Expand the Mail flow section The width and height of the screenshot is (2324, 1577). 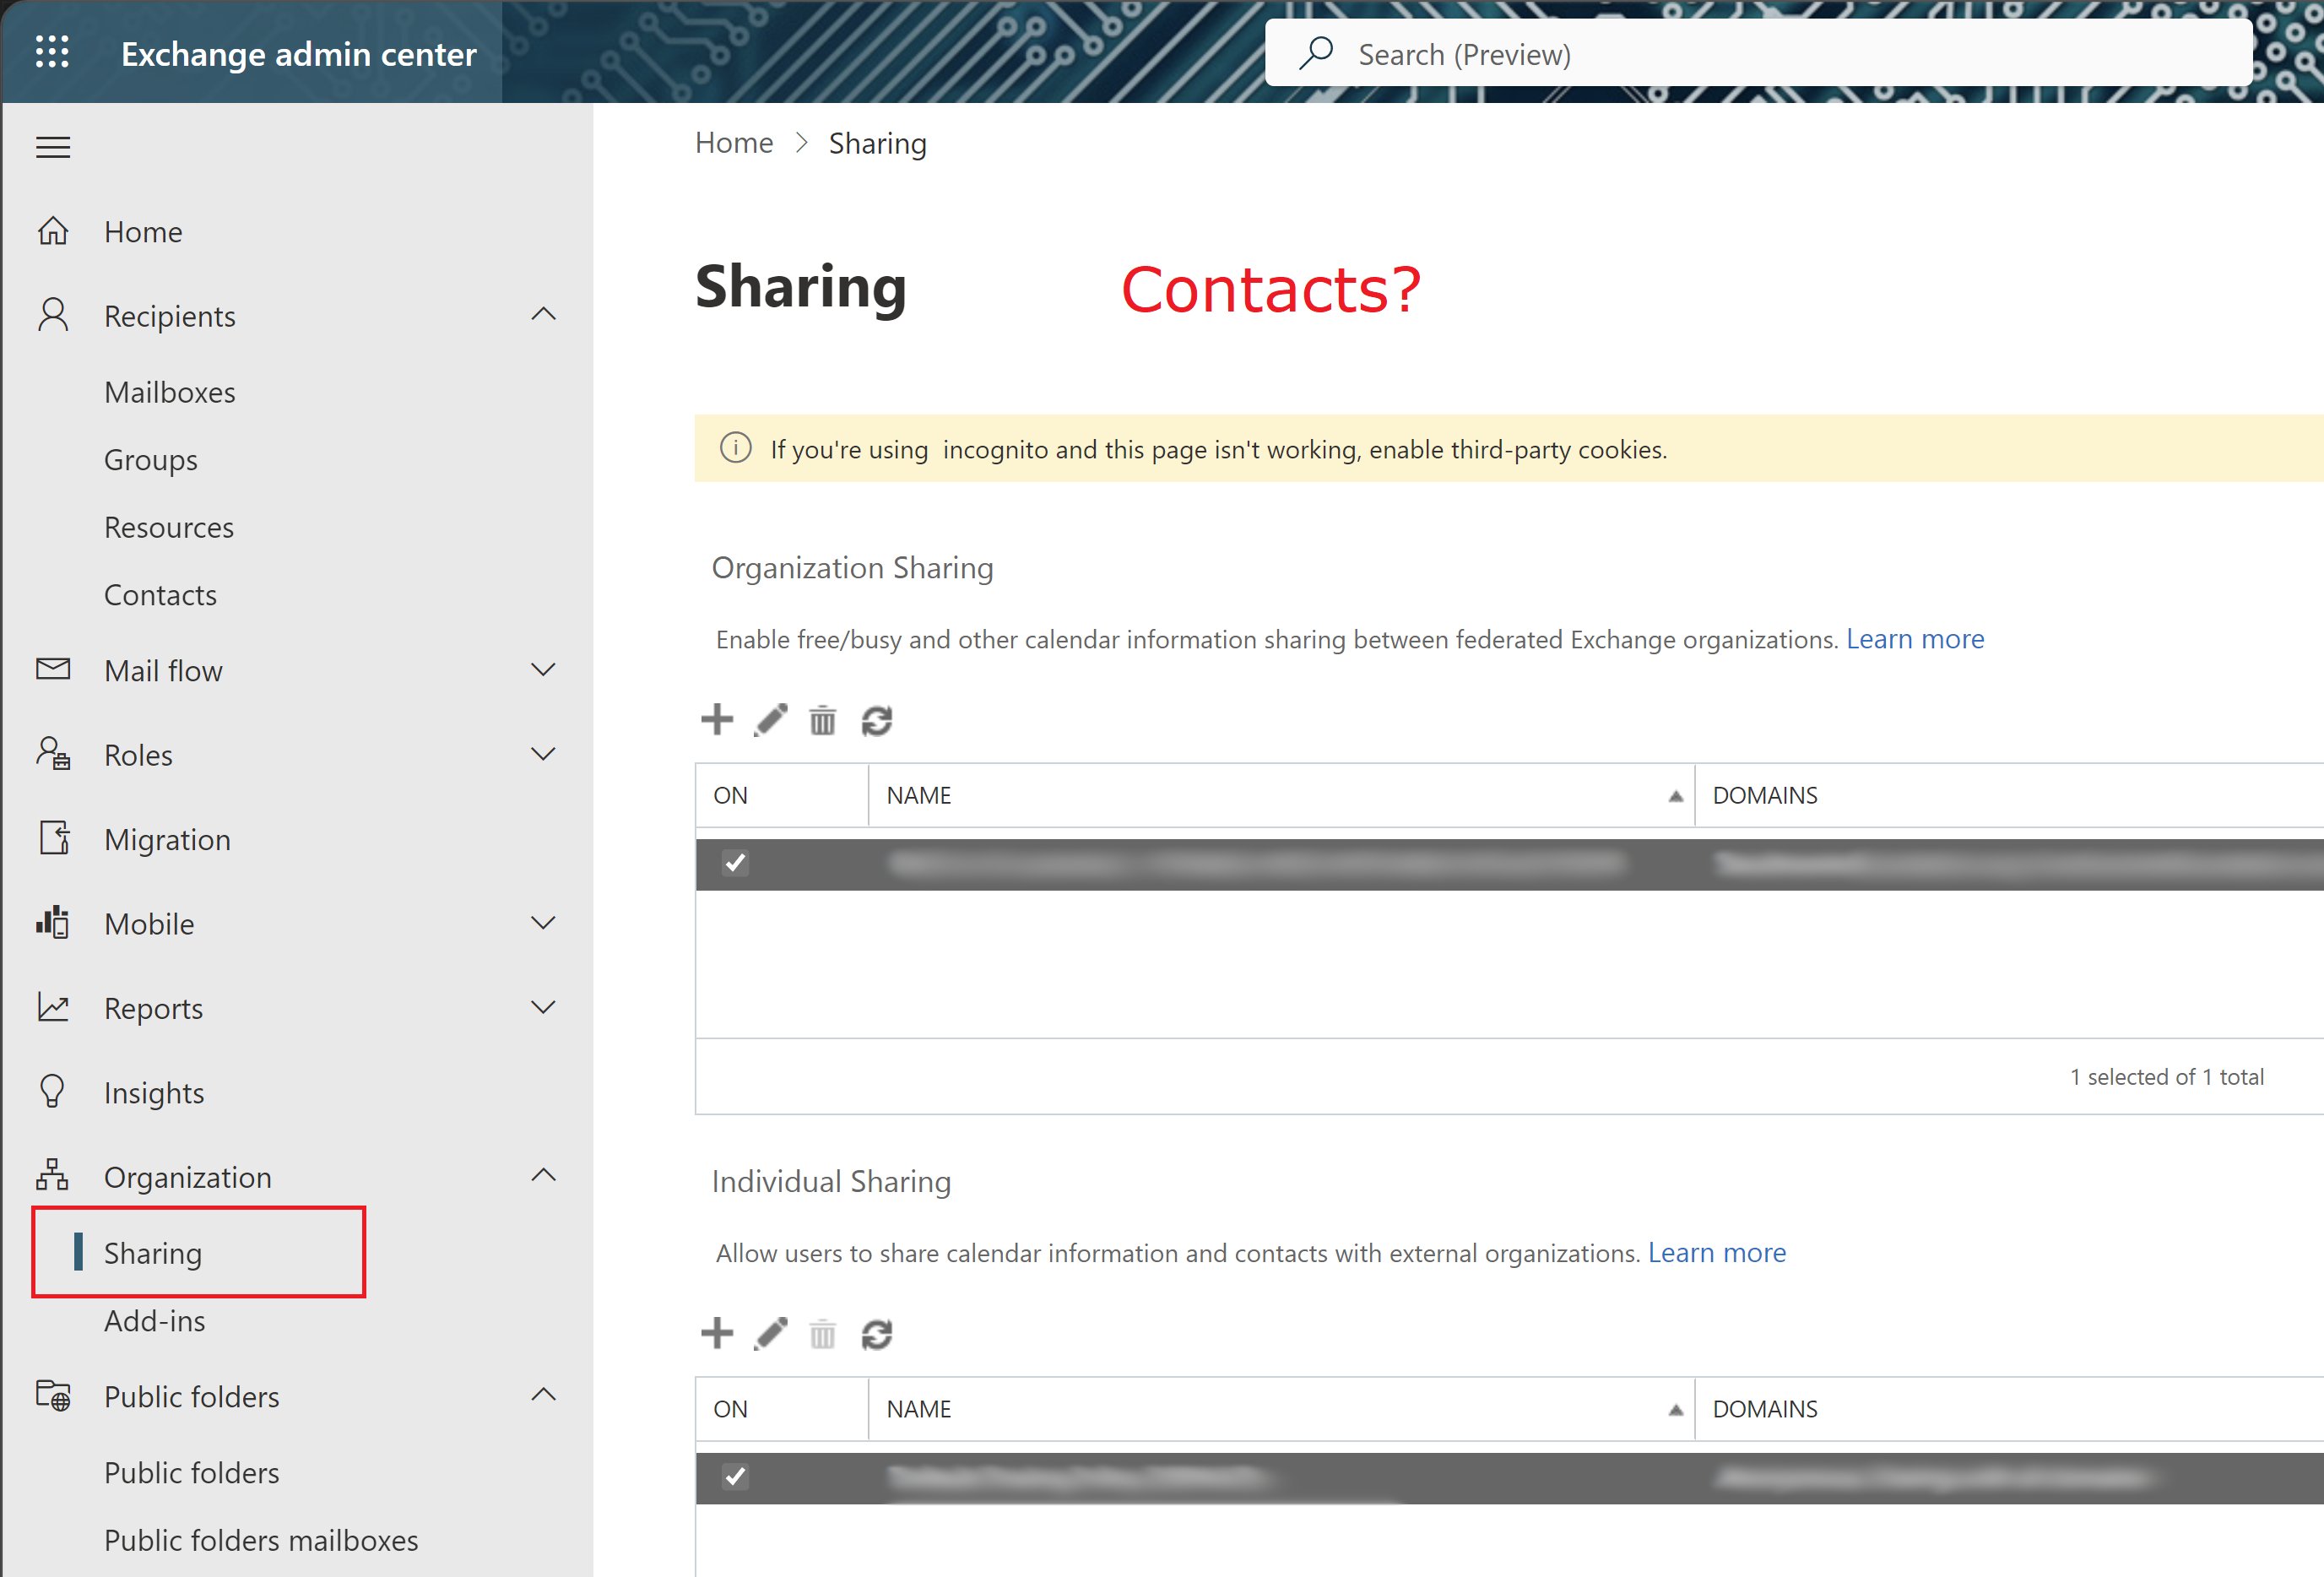pos(543,669)
